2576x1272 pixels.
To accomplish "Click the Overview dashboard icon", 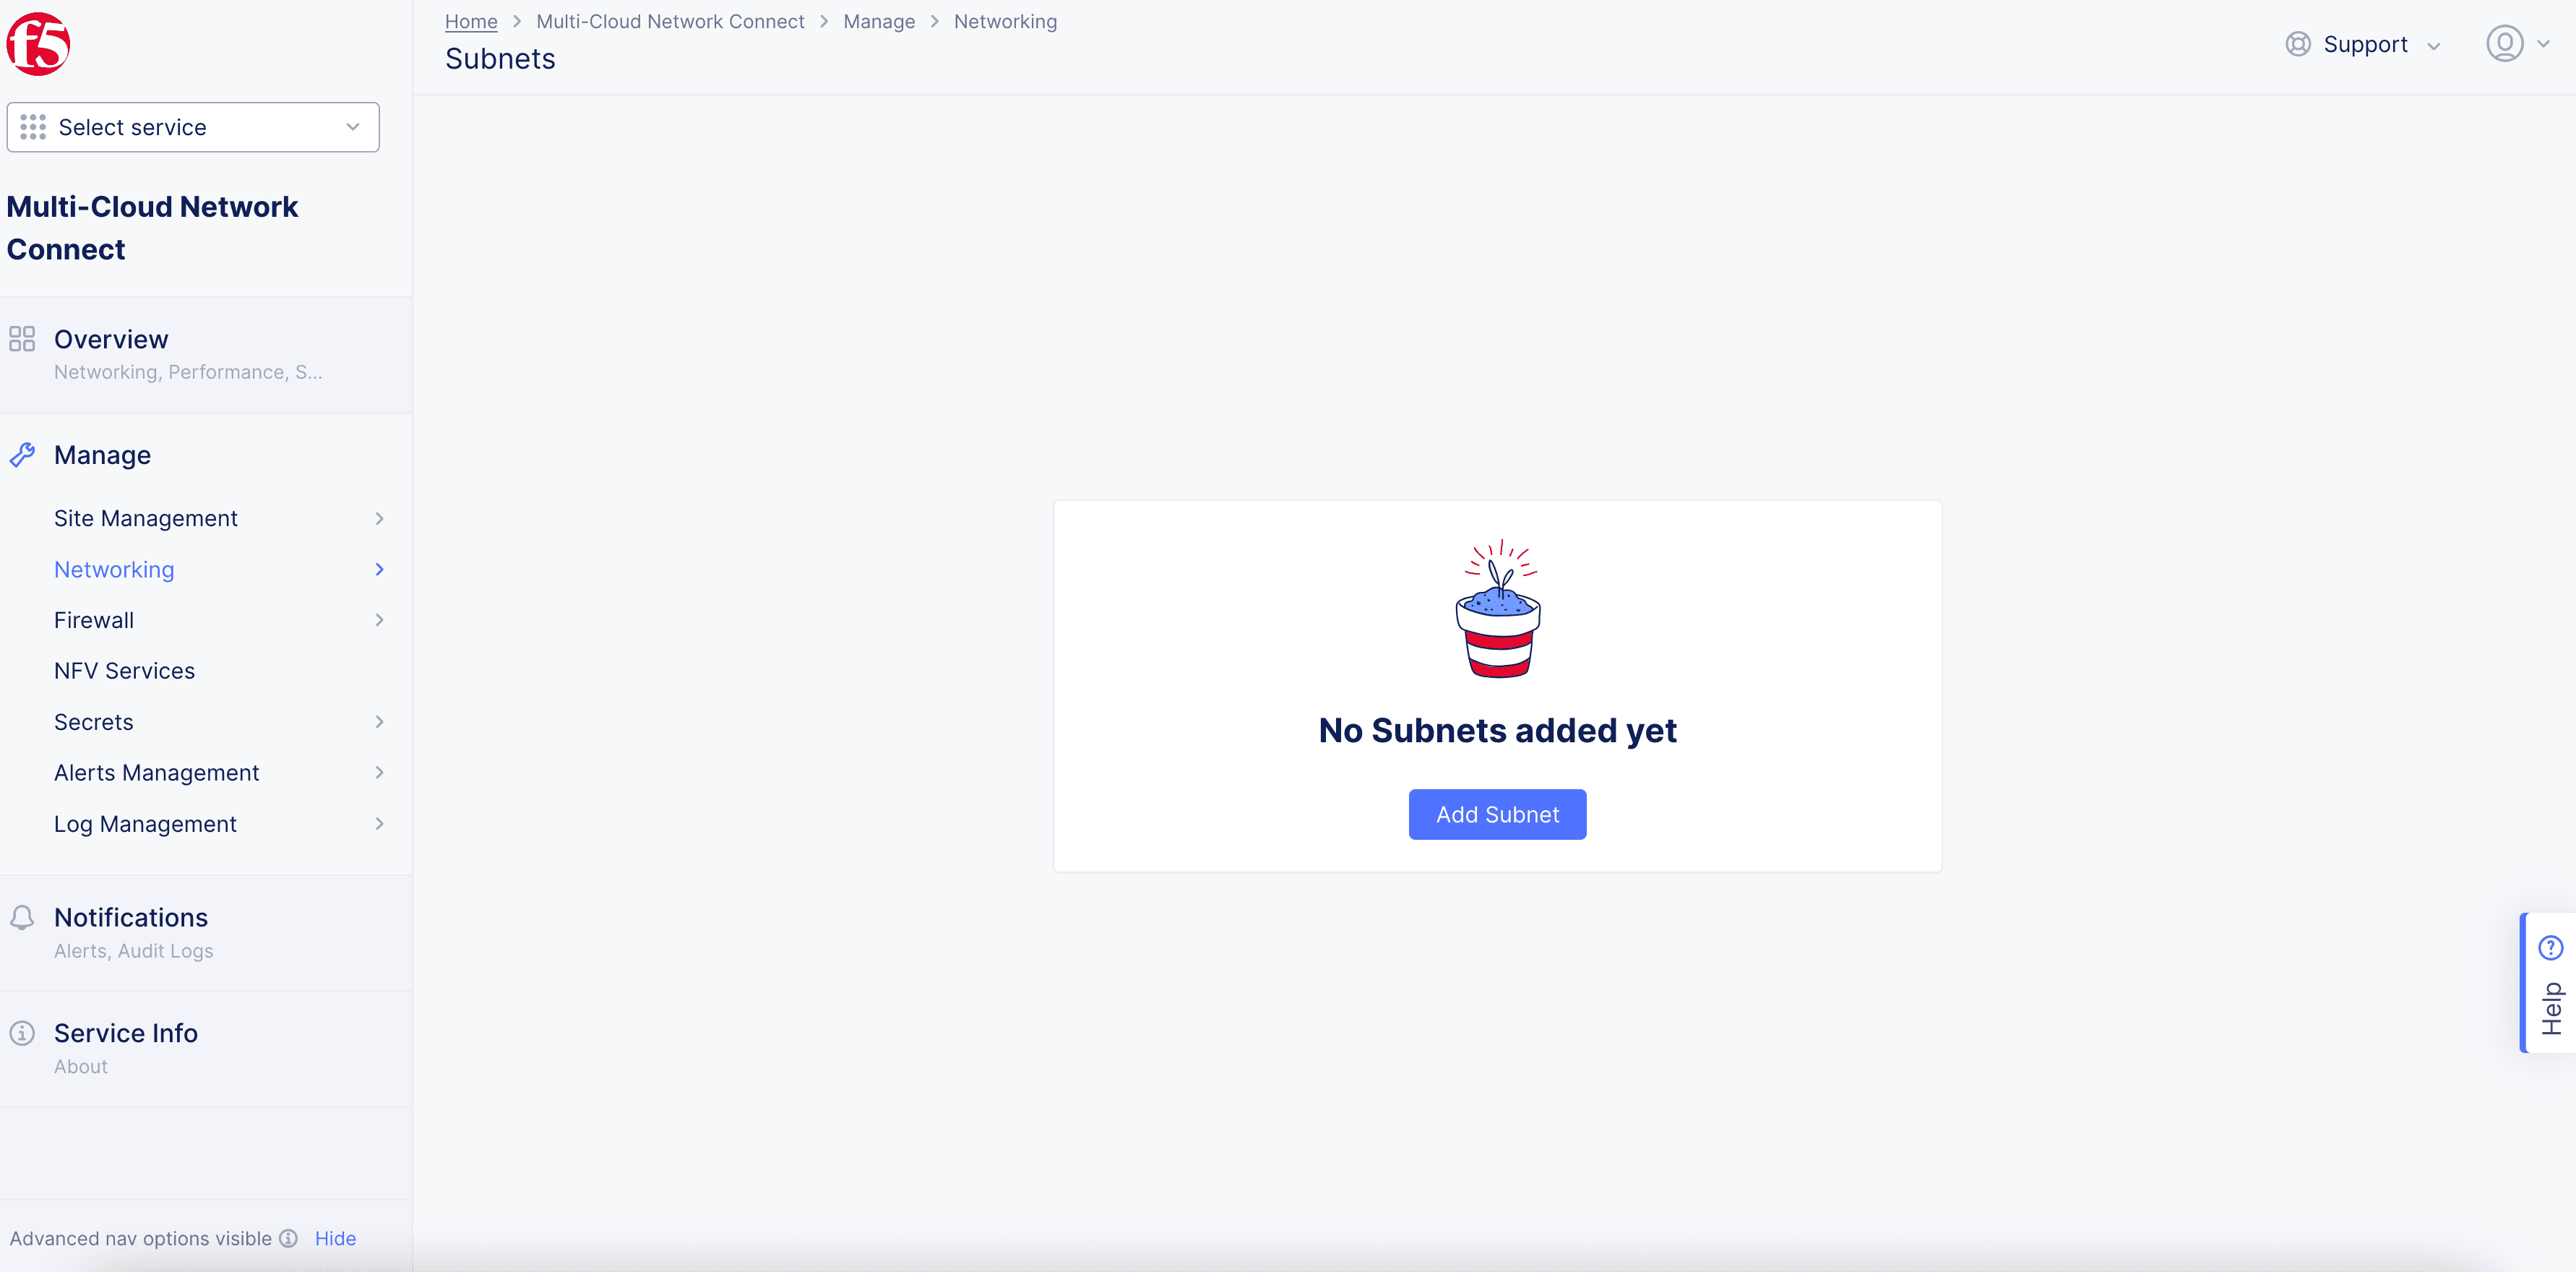I will coord(22,340).
